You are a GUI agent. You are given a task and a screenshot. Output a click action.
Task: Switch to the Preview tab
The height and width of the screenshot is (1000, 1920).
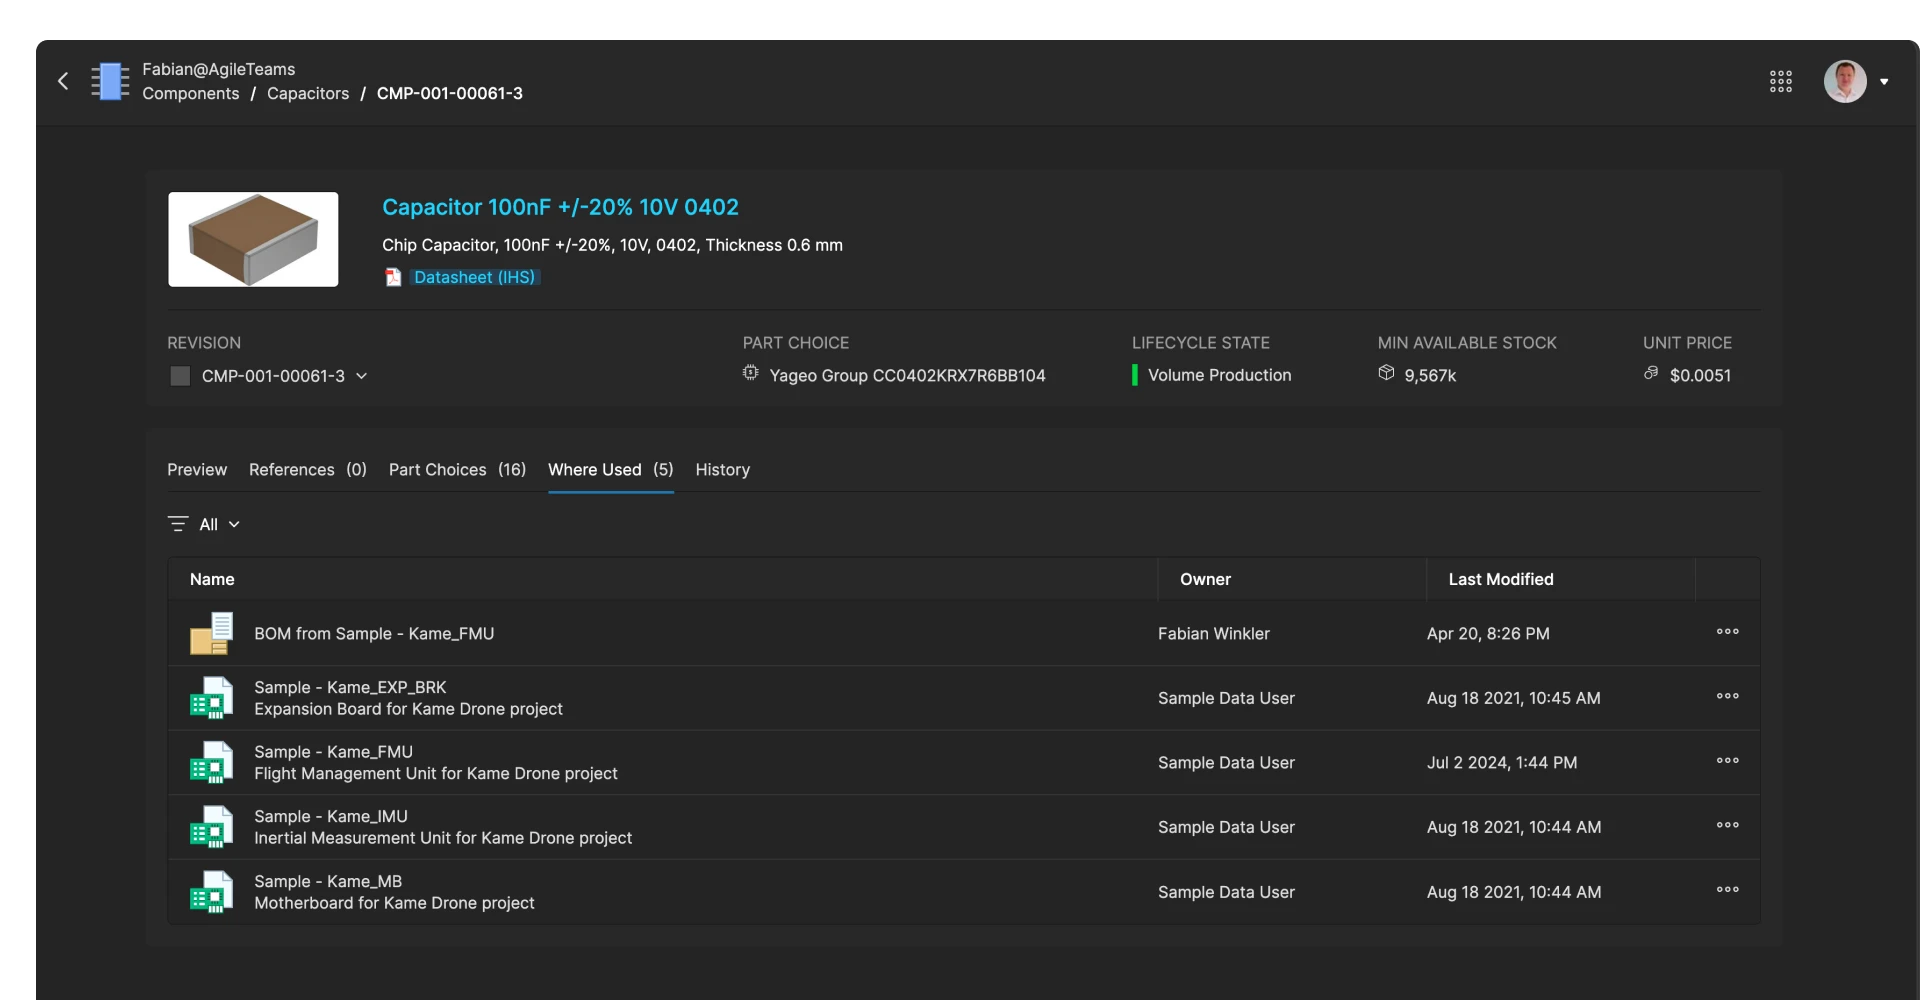197,469
